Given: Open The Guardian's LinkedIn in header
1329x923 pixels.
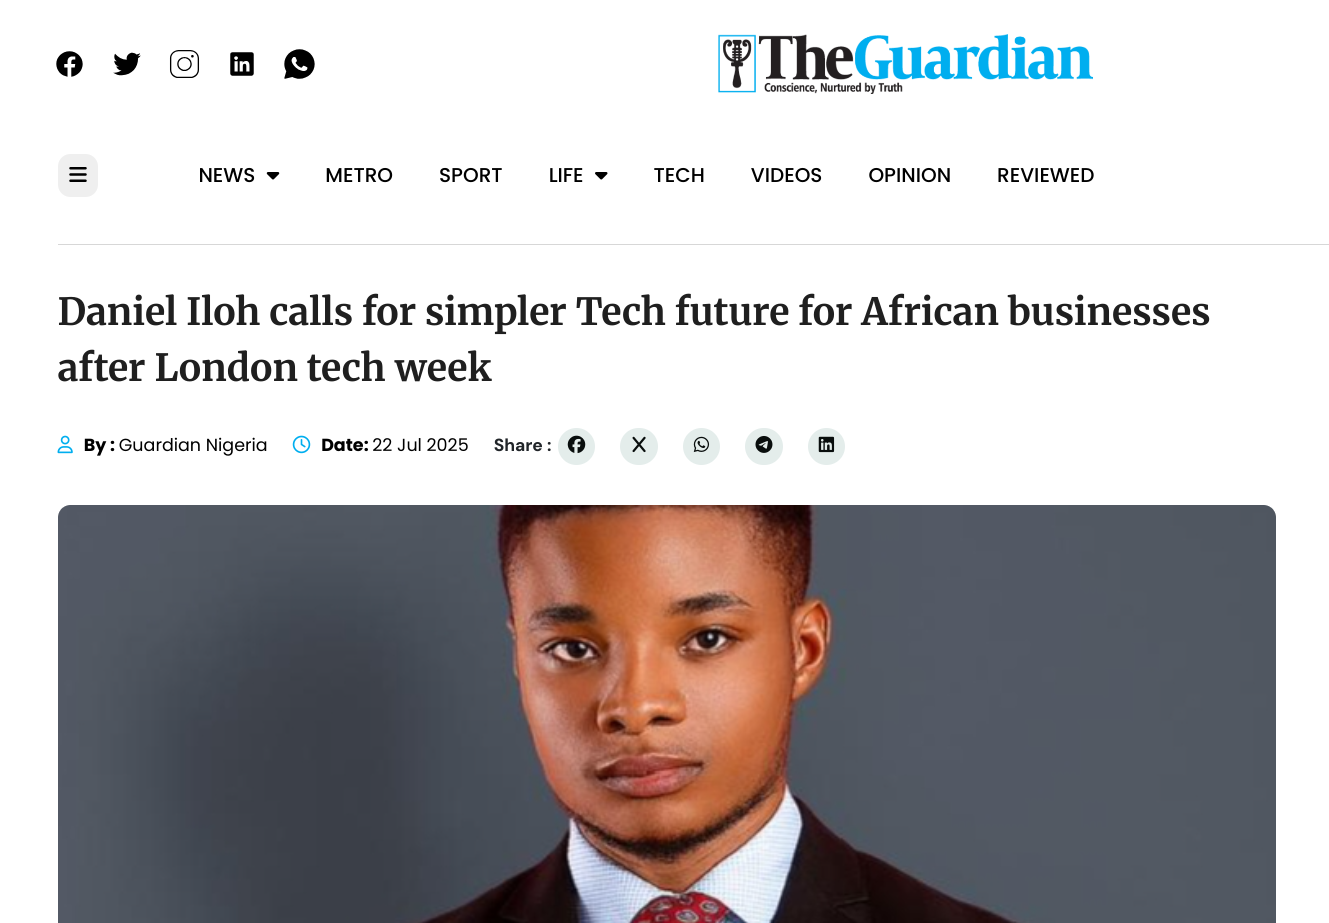Looking at the screenshot, I should click(x=242, y=64).
